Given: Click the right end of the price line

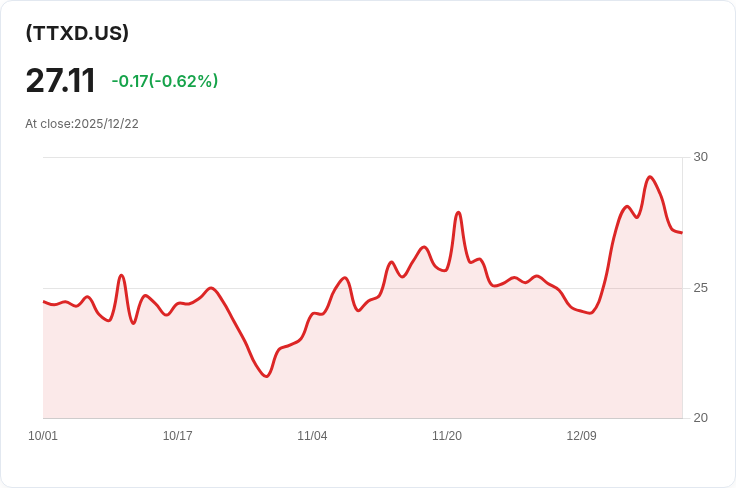Looking at the screenshot, I should click(681, 233).
